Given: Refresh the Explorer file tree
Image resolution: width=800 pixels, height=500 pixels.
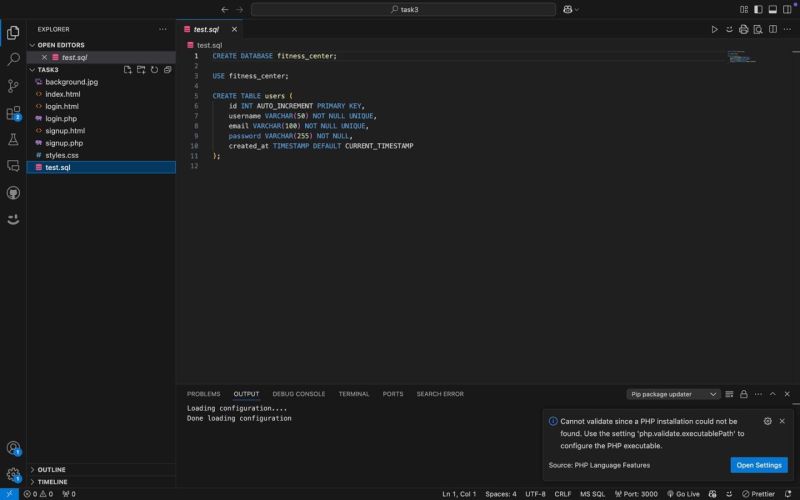Looking at the screenshot, I should (x=154, y=70).
